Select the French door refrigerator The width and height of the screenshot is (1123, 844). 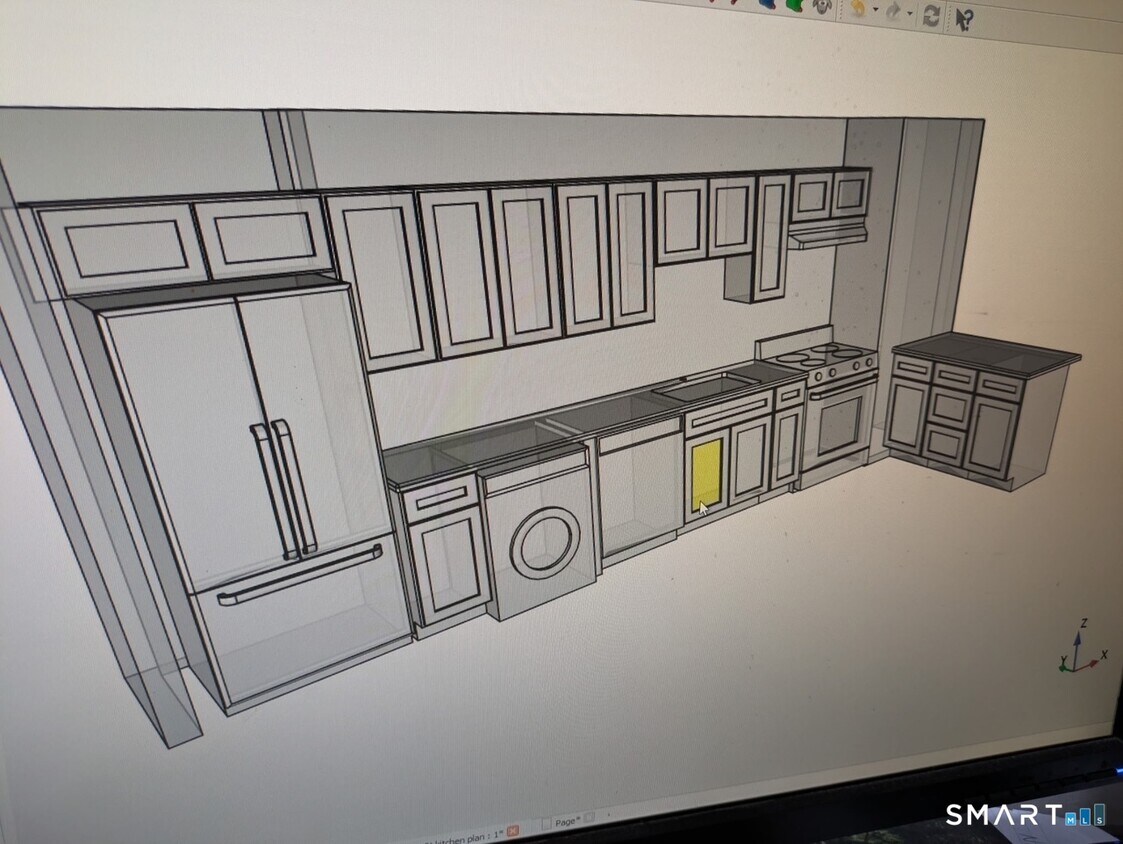(x=250, y=480)
